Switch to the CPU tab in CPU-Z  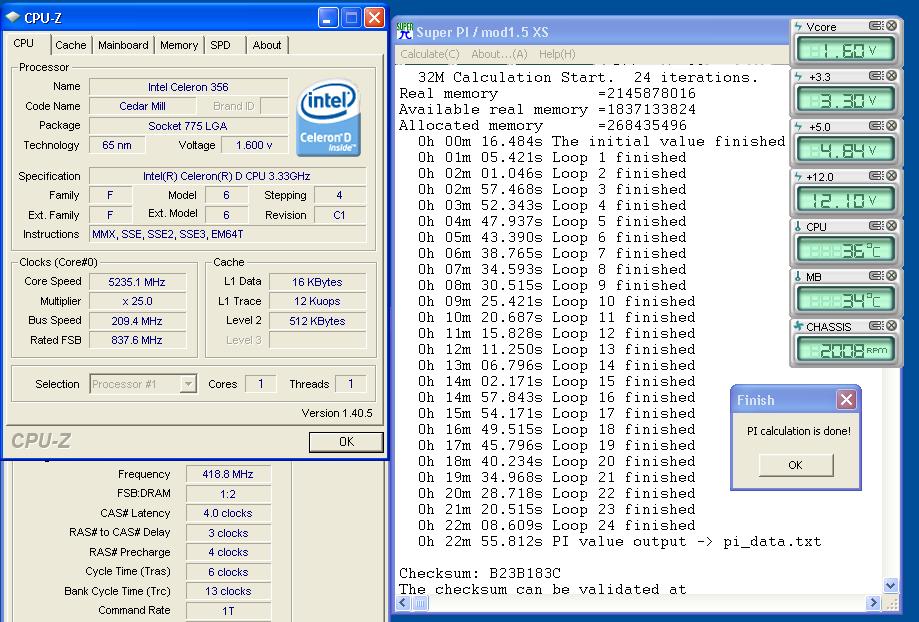pos(24,43)
